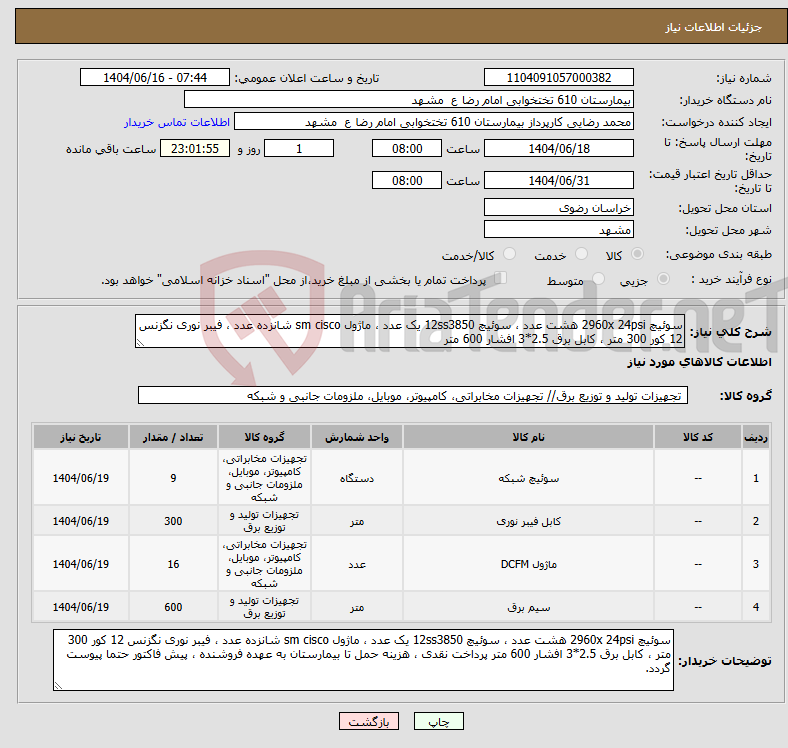Toggle the اسناد خزانه اسلامی payment checkbox
The height and width of the screenshot is (748, 788).
[502, 280]
